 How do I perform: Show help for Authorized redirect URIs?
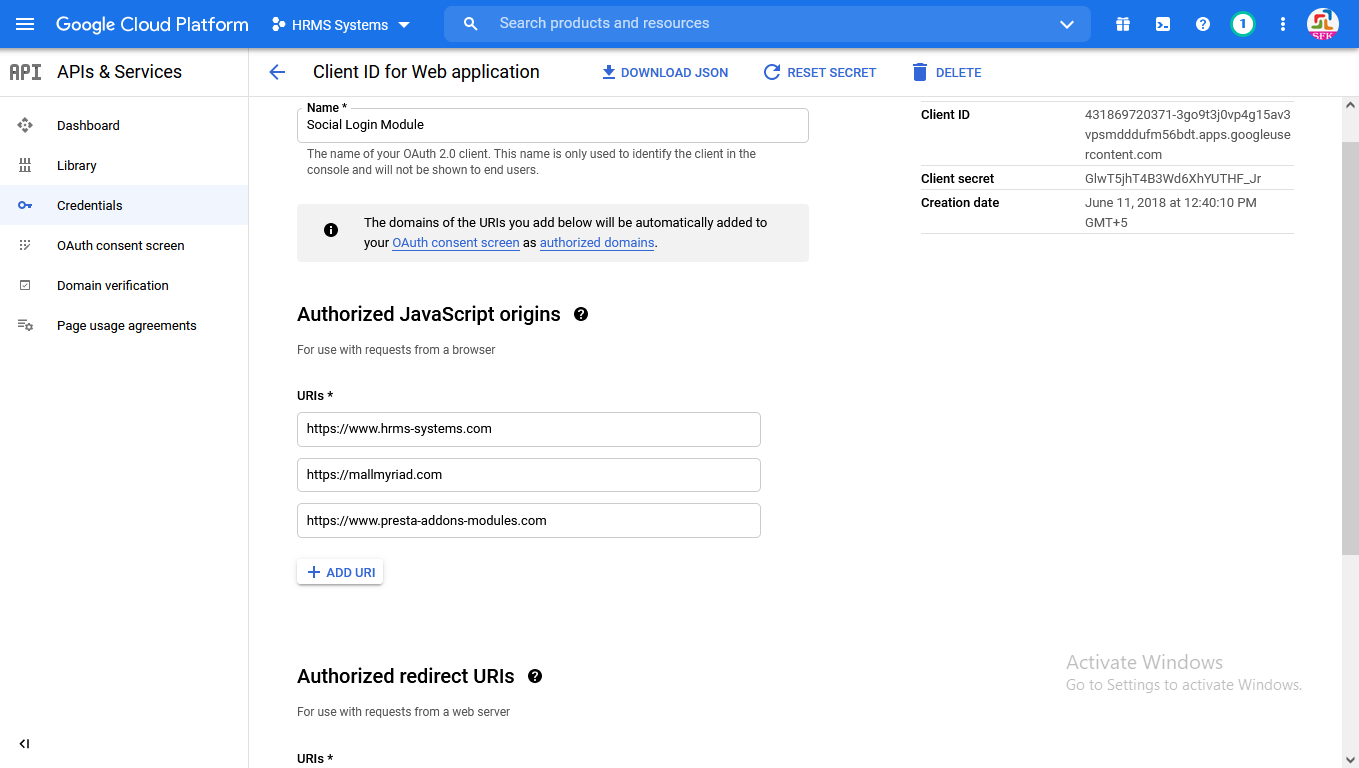(x=535, y=676)
